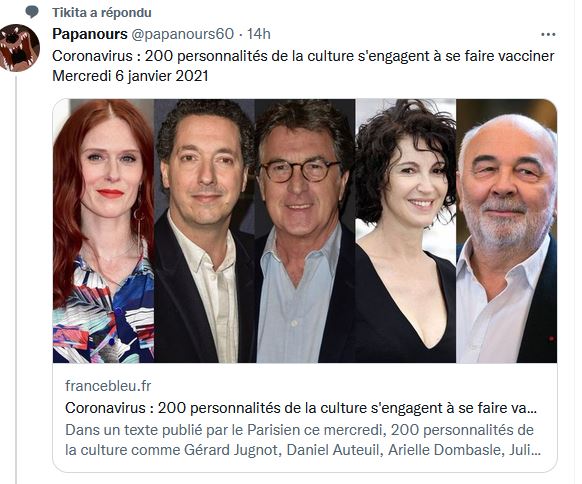This screenshot has height=484, width=582.
Task: Click the vertical thread line below avatar
Action: [x=16, y=278]
